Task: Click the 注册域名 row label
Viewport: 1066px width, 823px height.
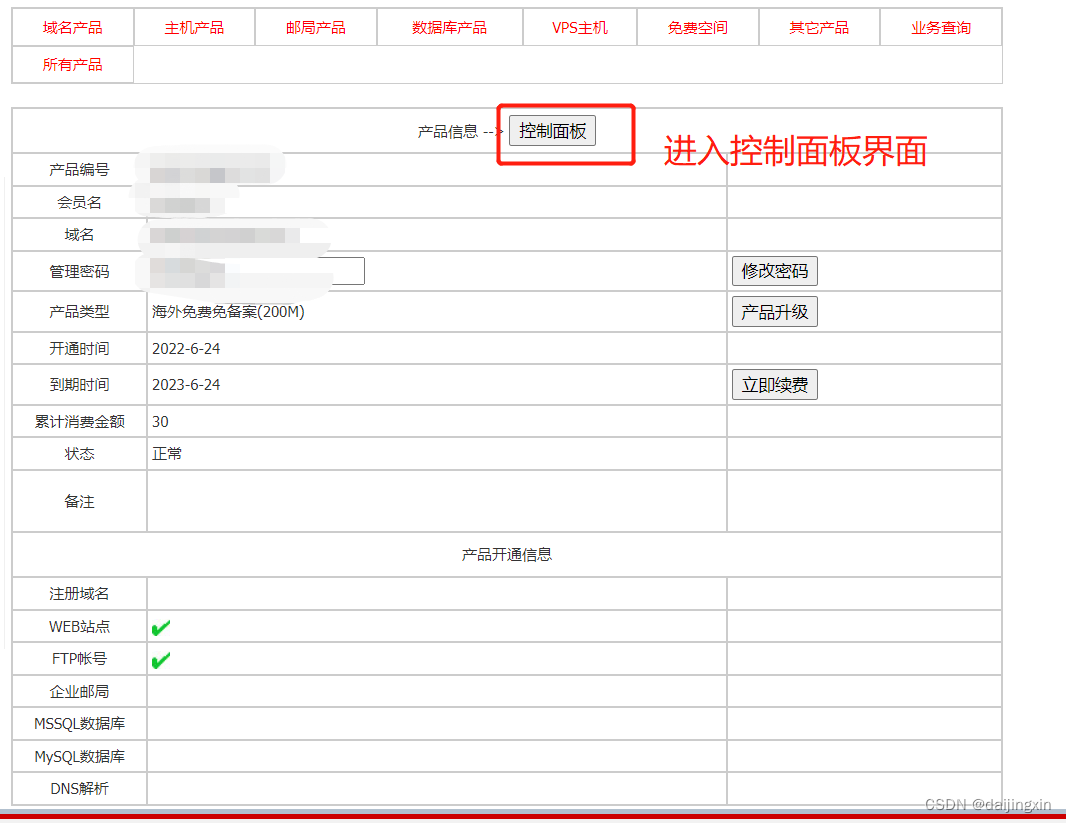Action: [79, 594]
